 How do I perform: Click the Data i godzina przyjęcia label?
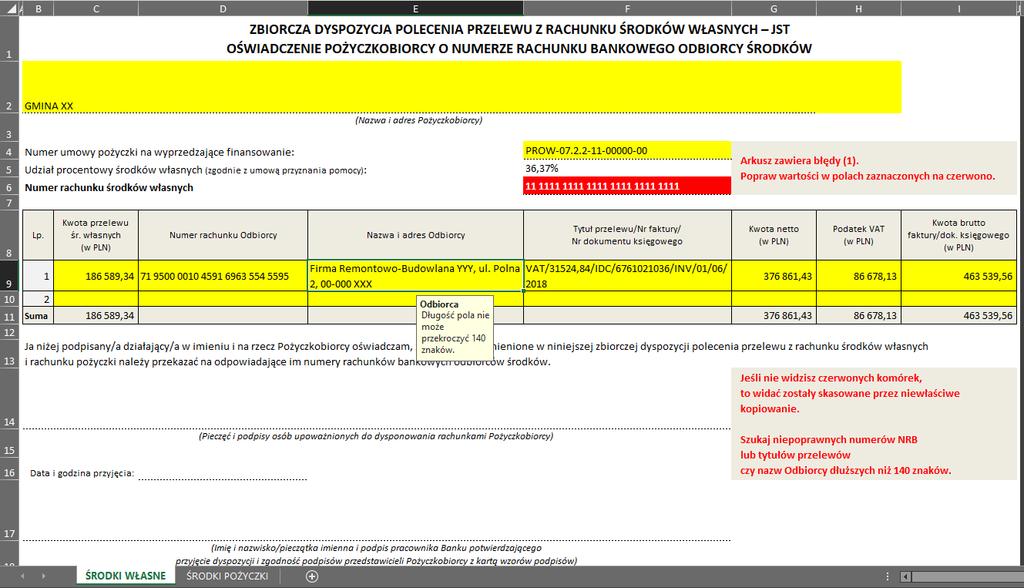point(82,473)
